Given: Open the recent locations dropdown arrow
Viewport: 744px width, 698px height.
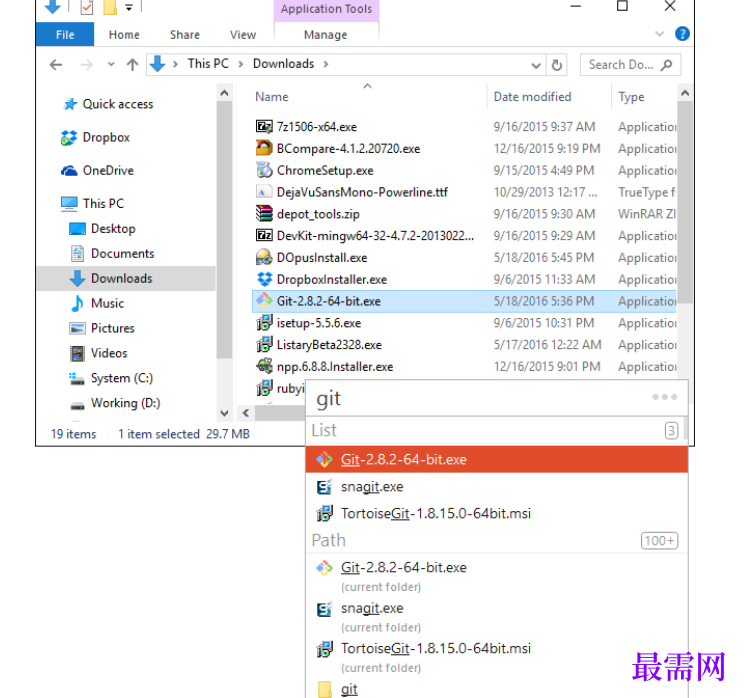Looking at the screenshot, I should point(111,65).
